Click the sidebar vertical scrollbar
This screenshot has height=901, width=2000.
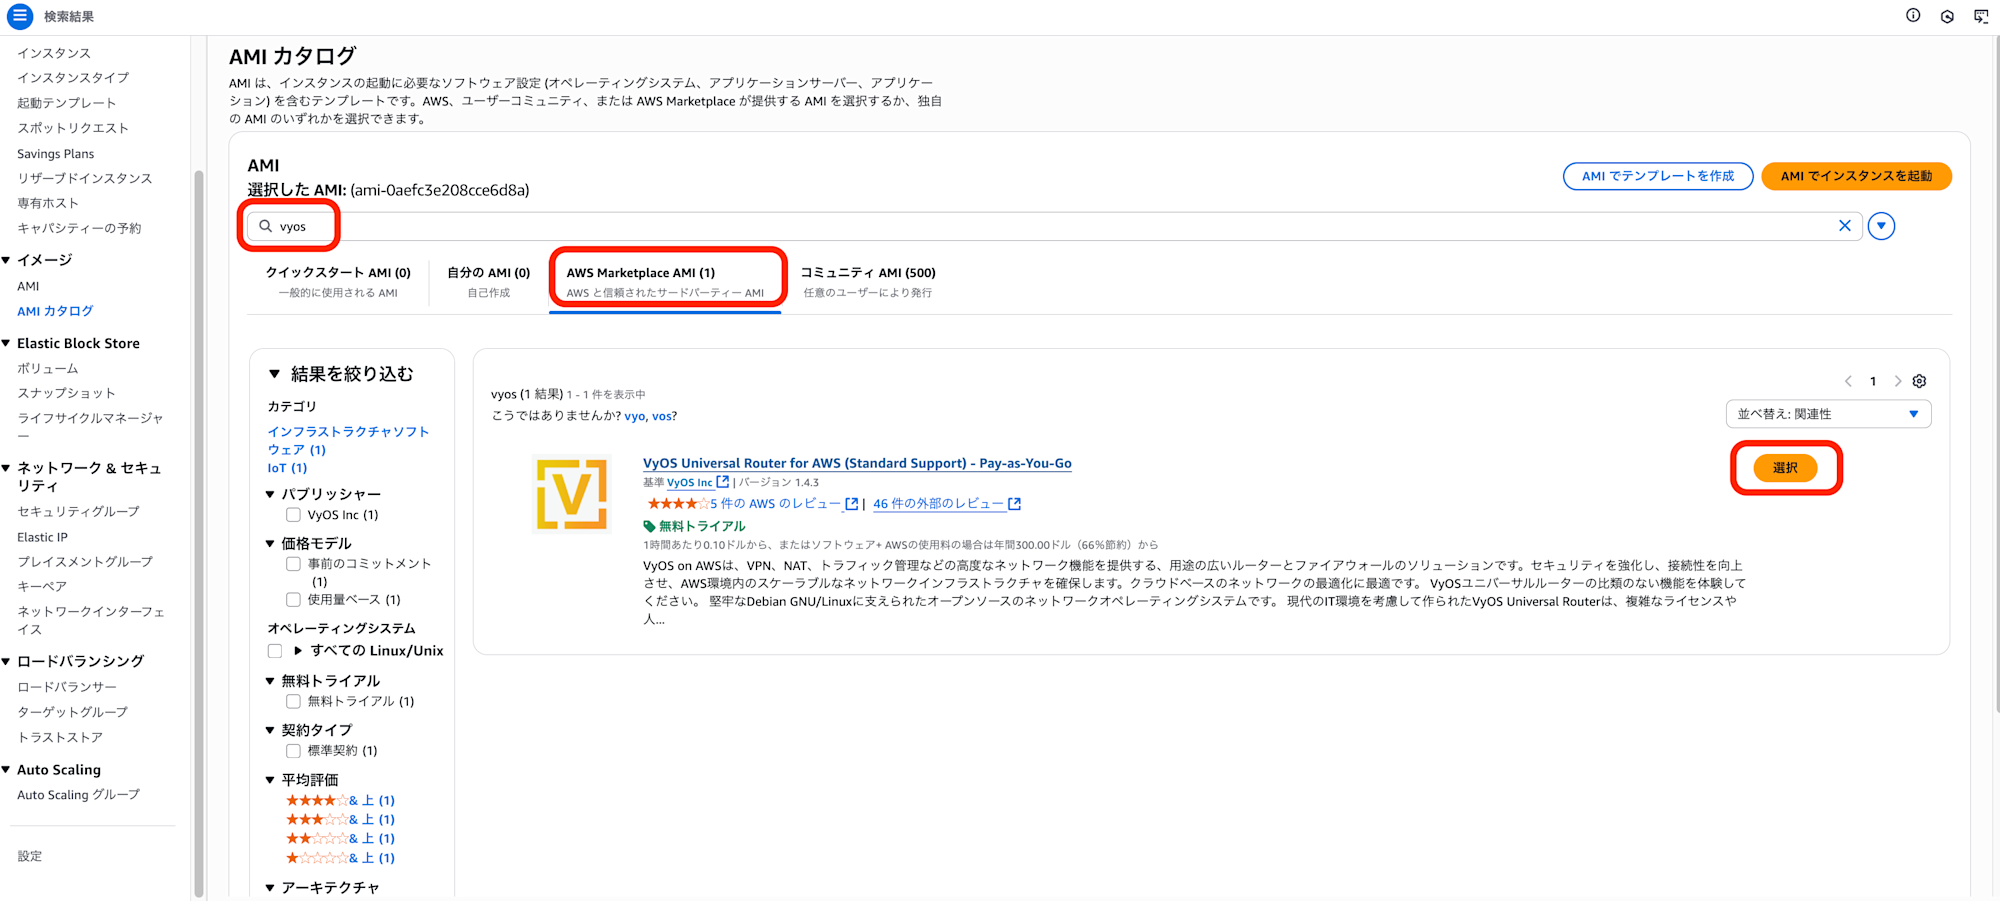(x=198, y=533)
